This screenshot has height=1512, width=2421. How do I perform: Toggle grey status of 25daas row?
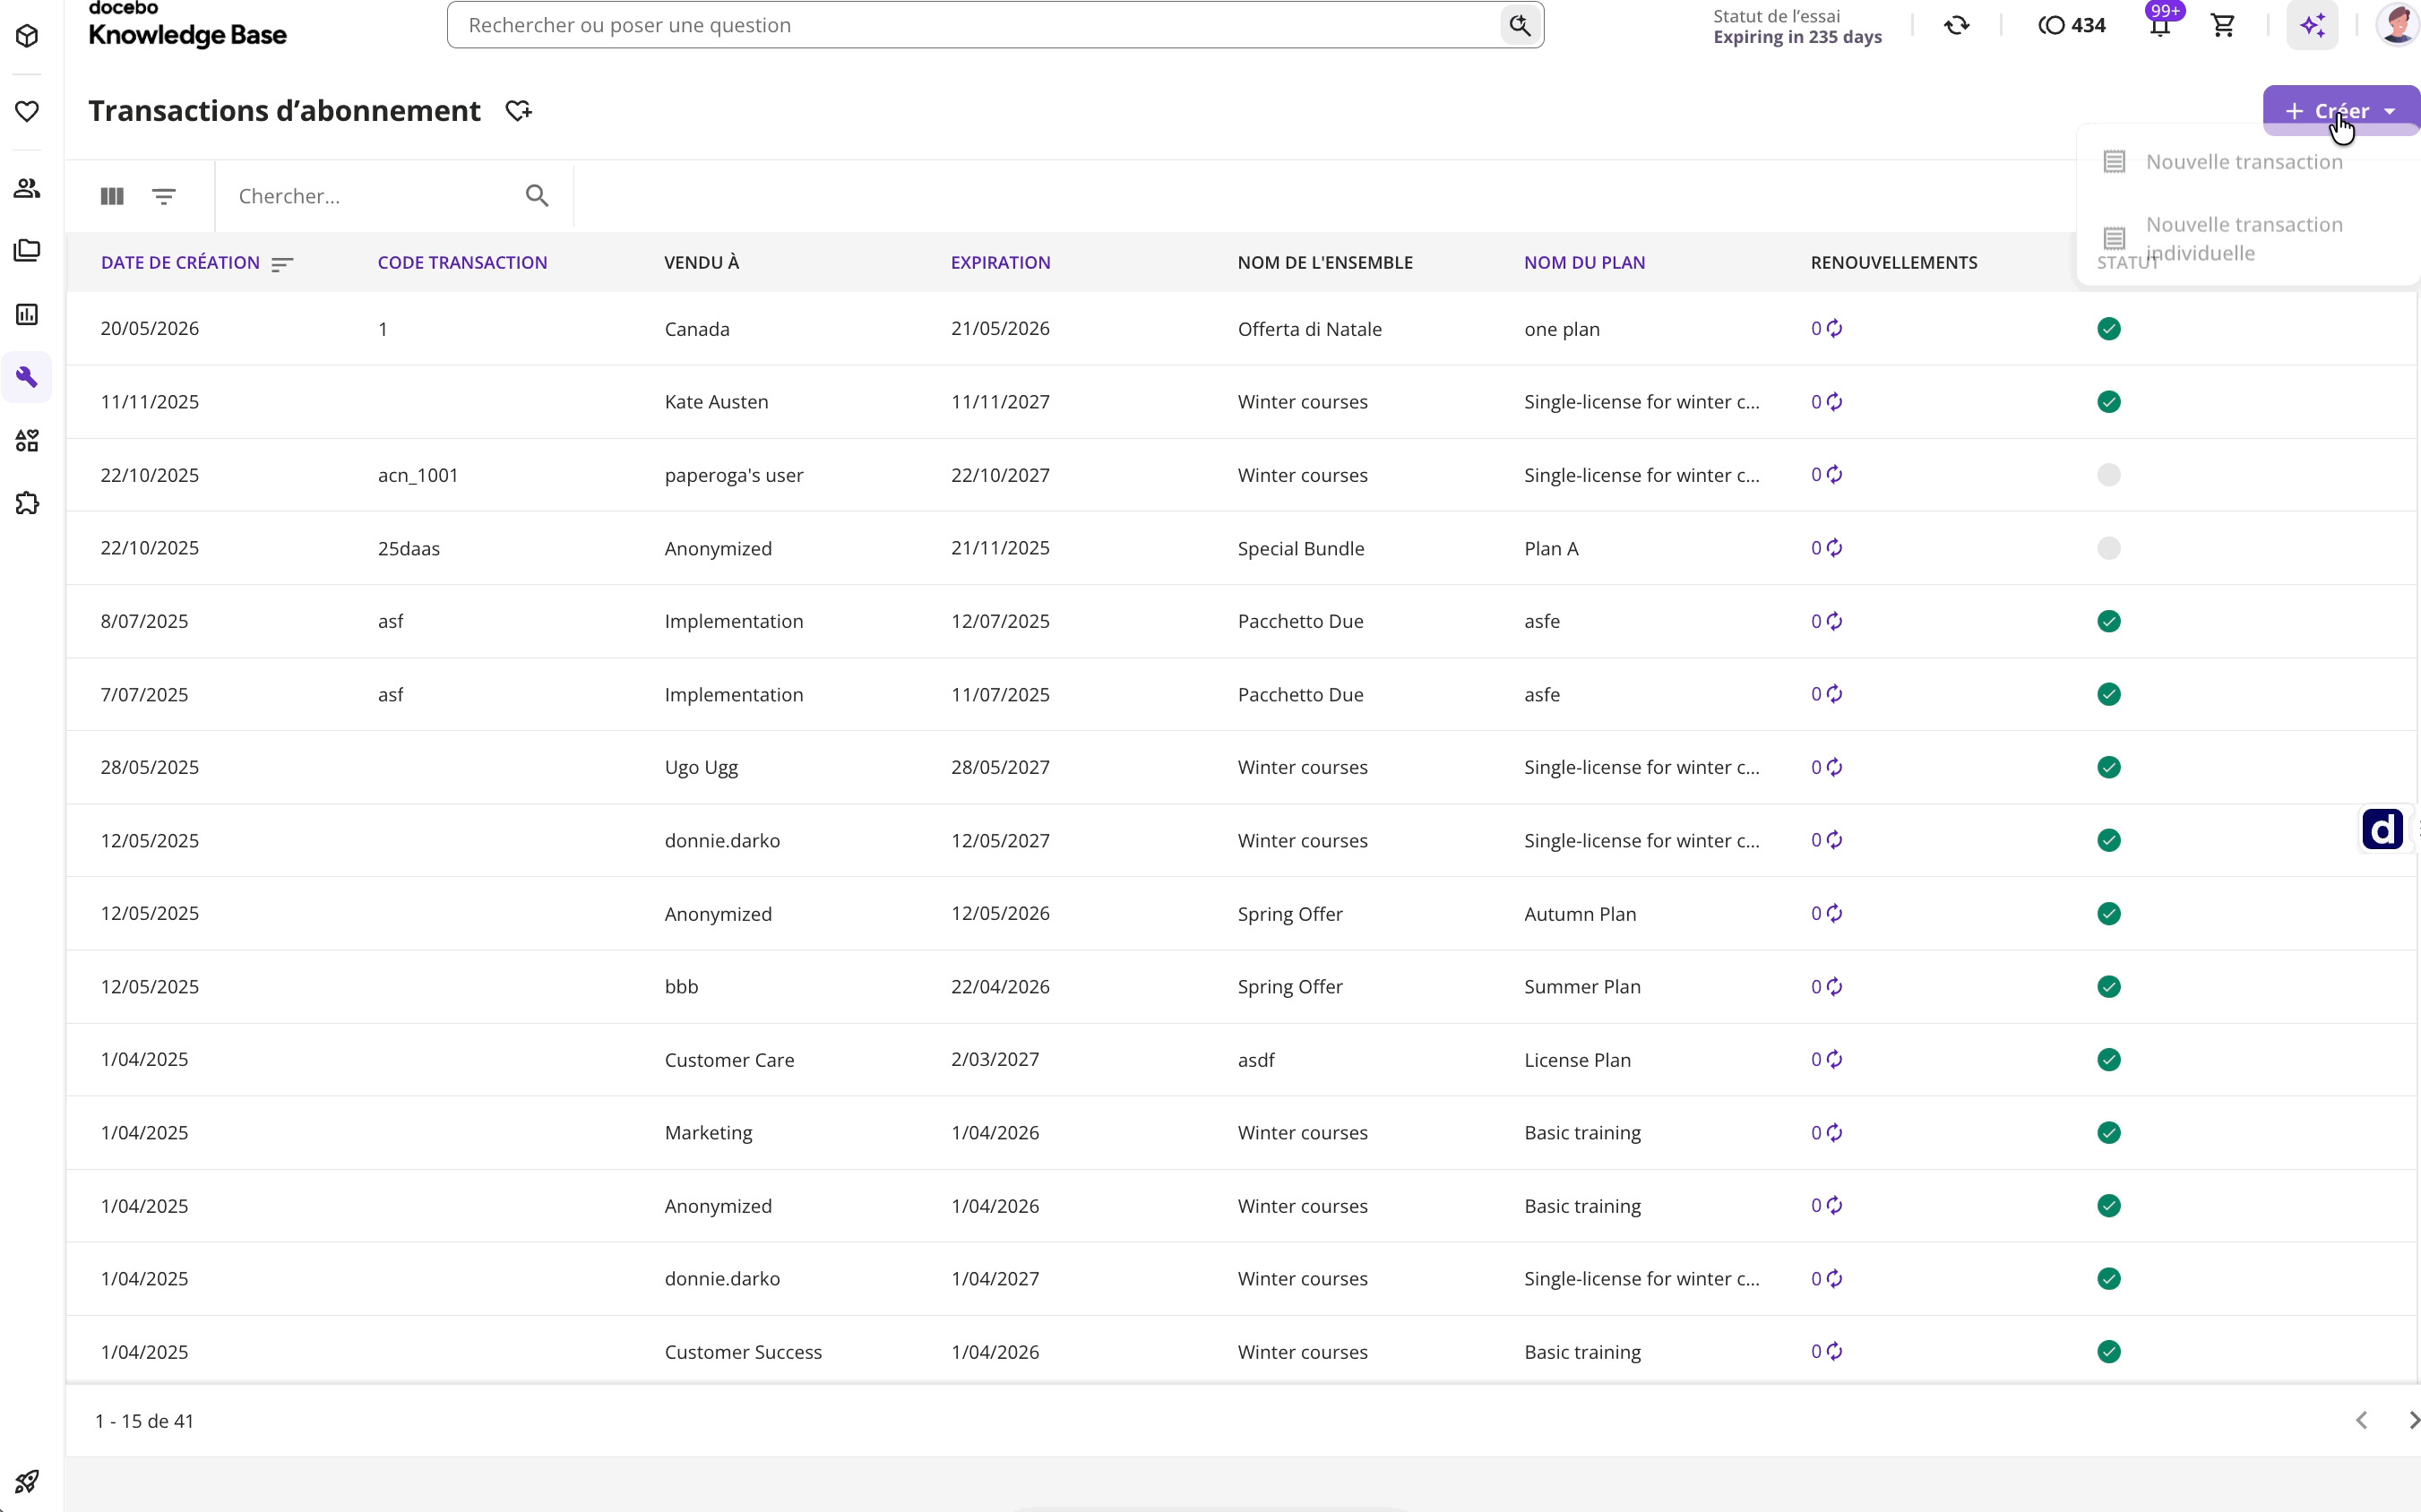pyautogui.click(x=2109, y=548)
